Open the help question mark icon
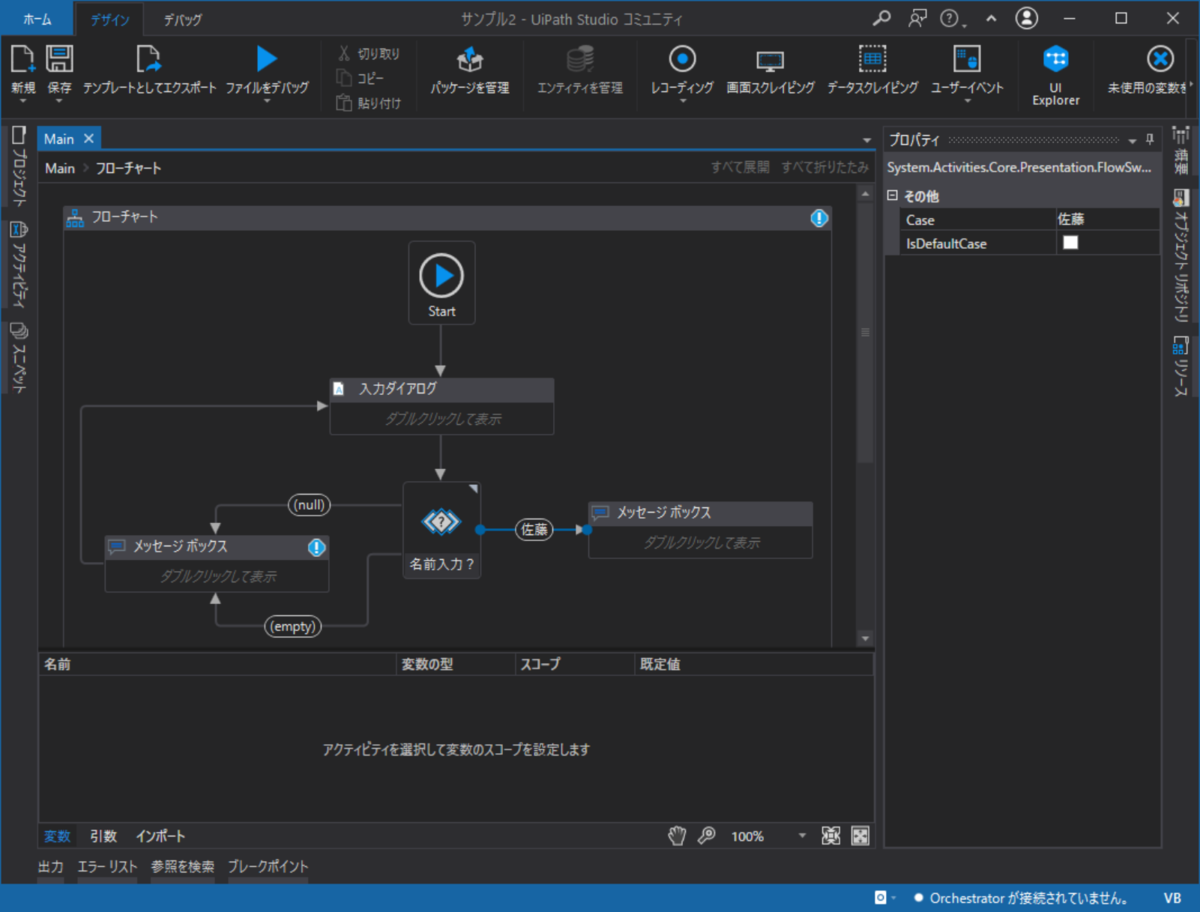The height and width of the screenshot is (912, 1200). 949,18
